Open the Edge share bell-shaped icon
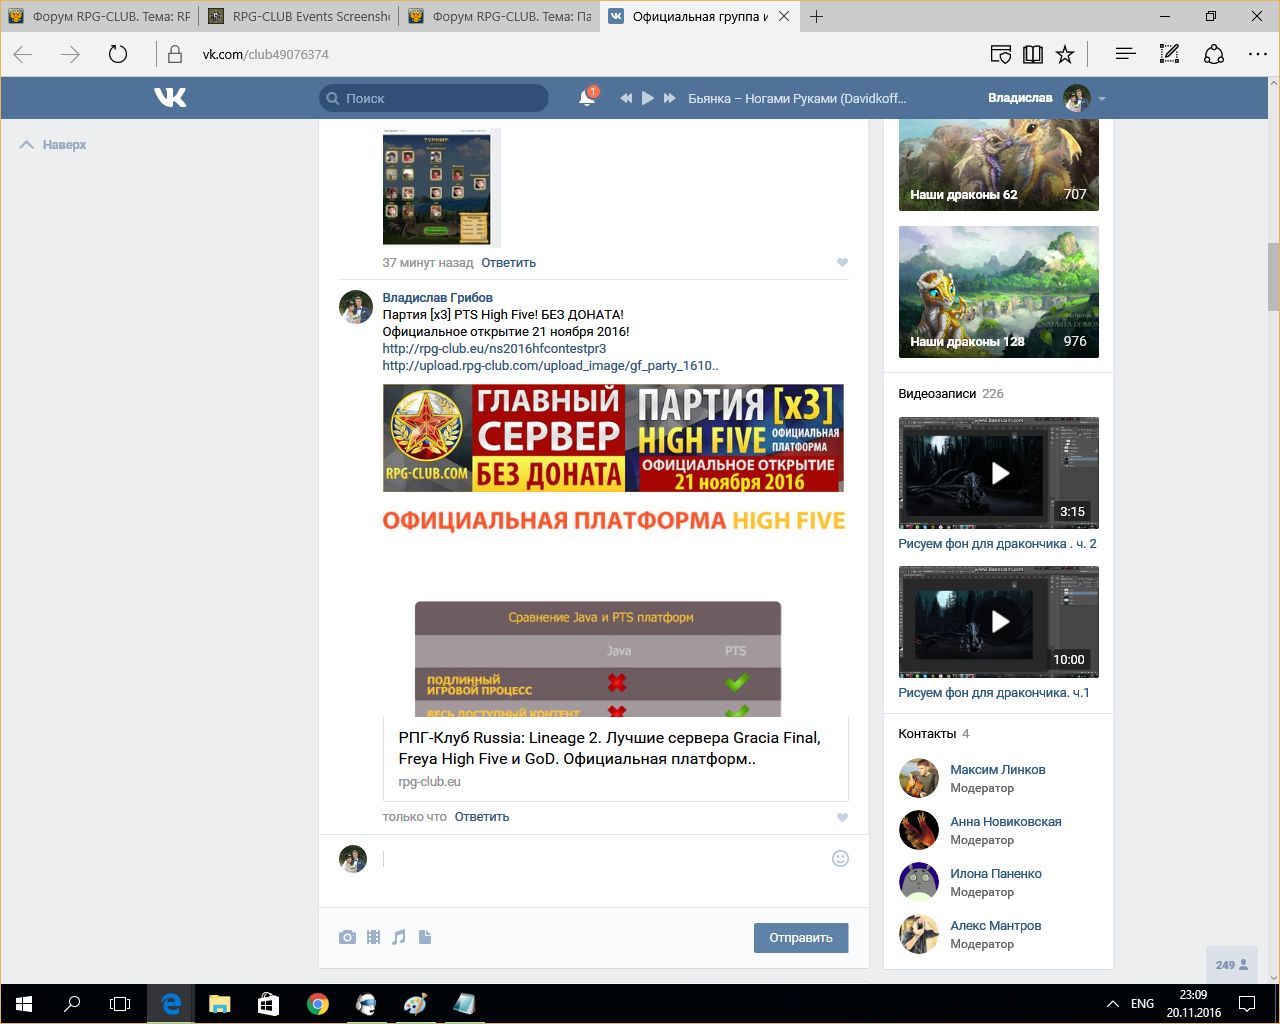This screenshot has height=1024, width=1280. (1214, 54)
